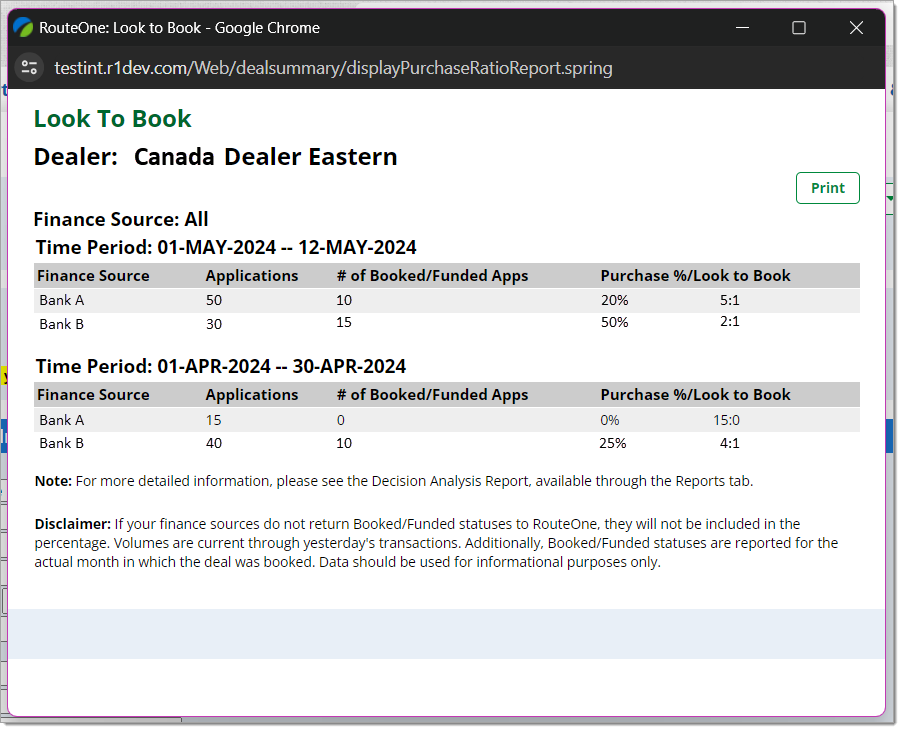Click the Disclaimer paragraph

click(x=436, y=543)
